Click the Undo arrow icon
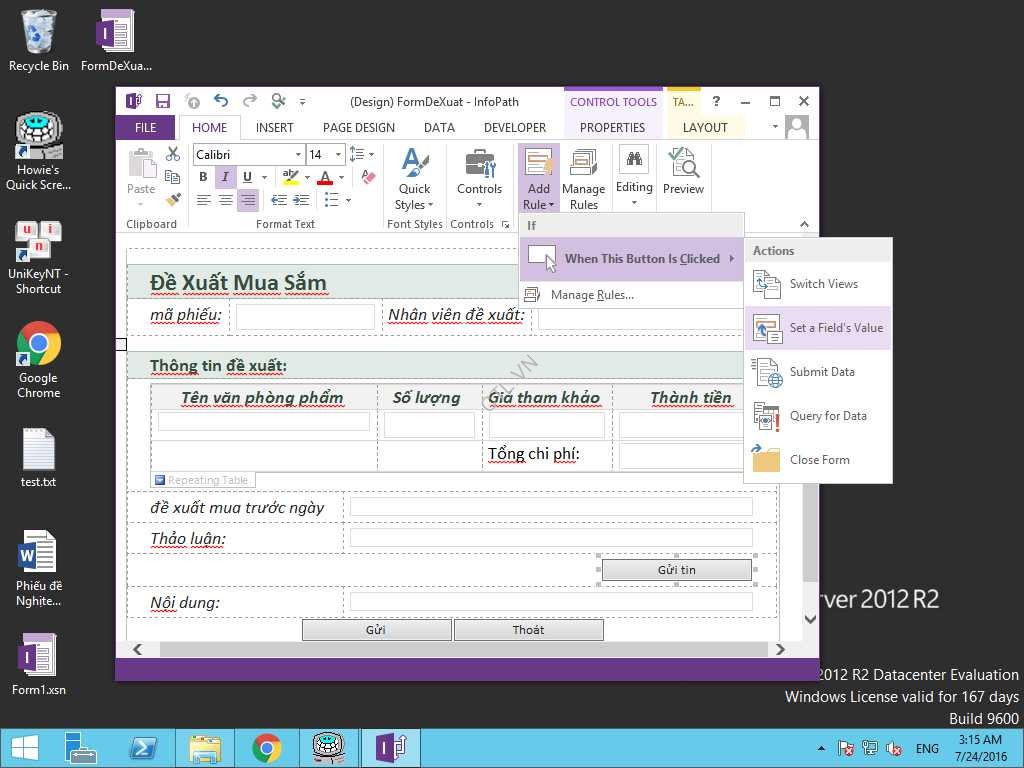Screen dimensions: 1024x768 [x=221, y=101]
